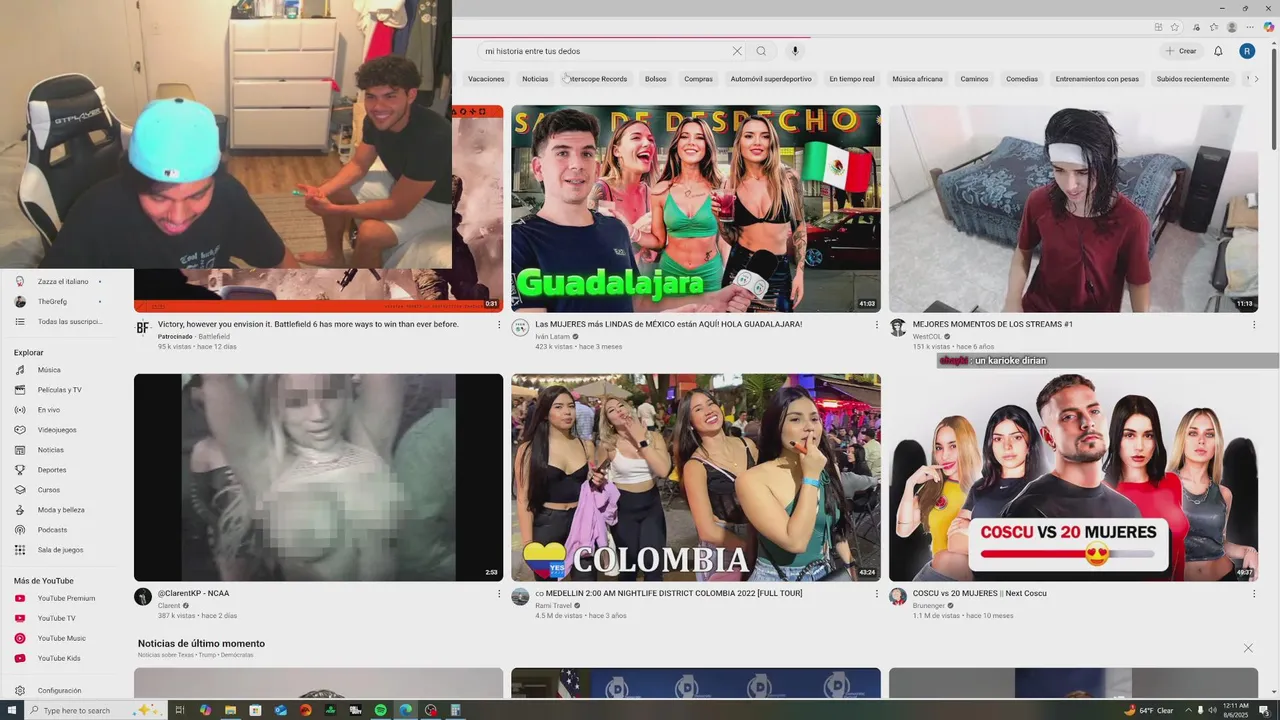Viewport: 1280px width, 720px height.
Task: Select Automóvil superdeportivo chip
Action: [x=771, y=79]
